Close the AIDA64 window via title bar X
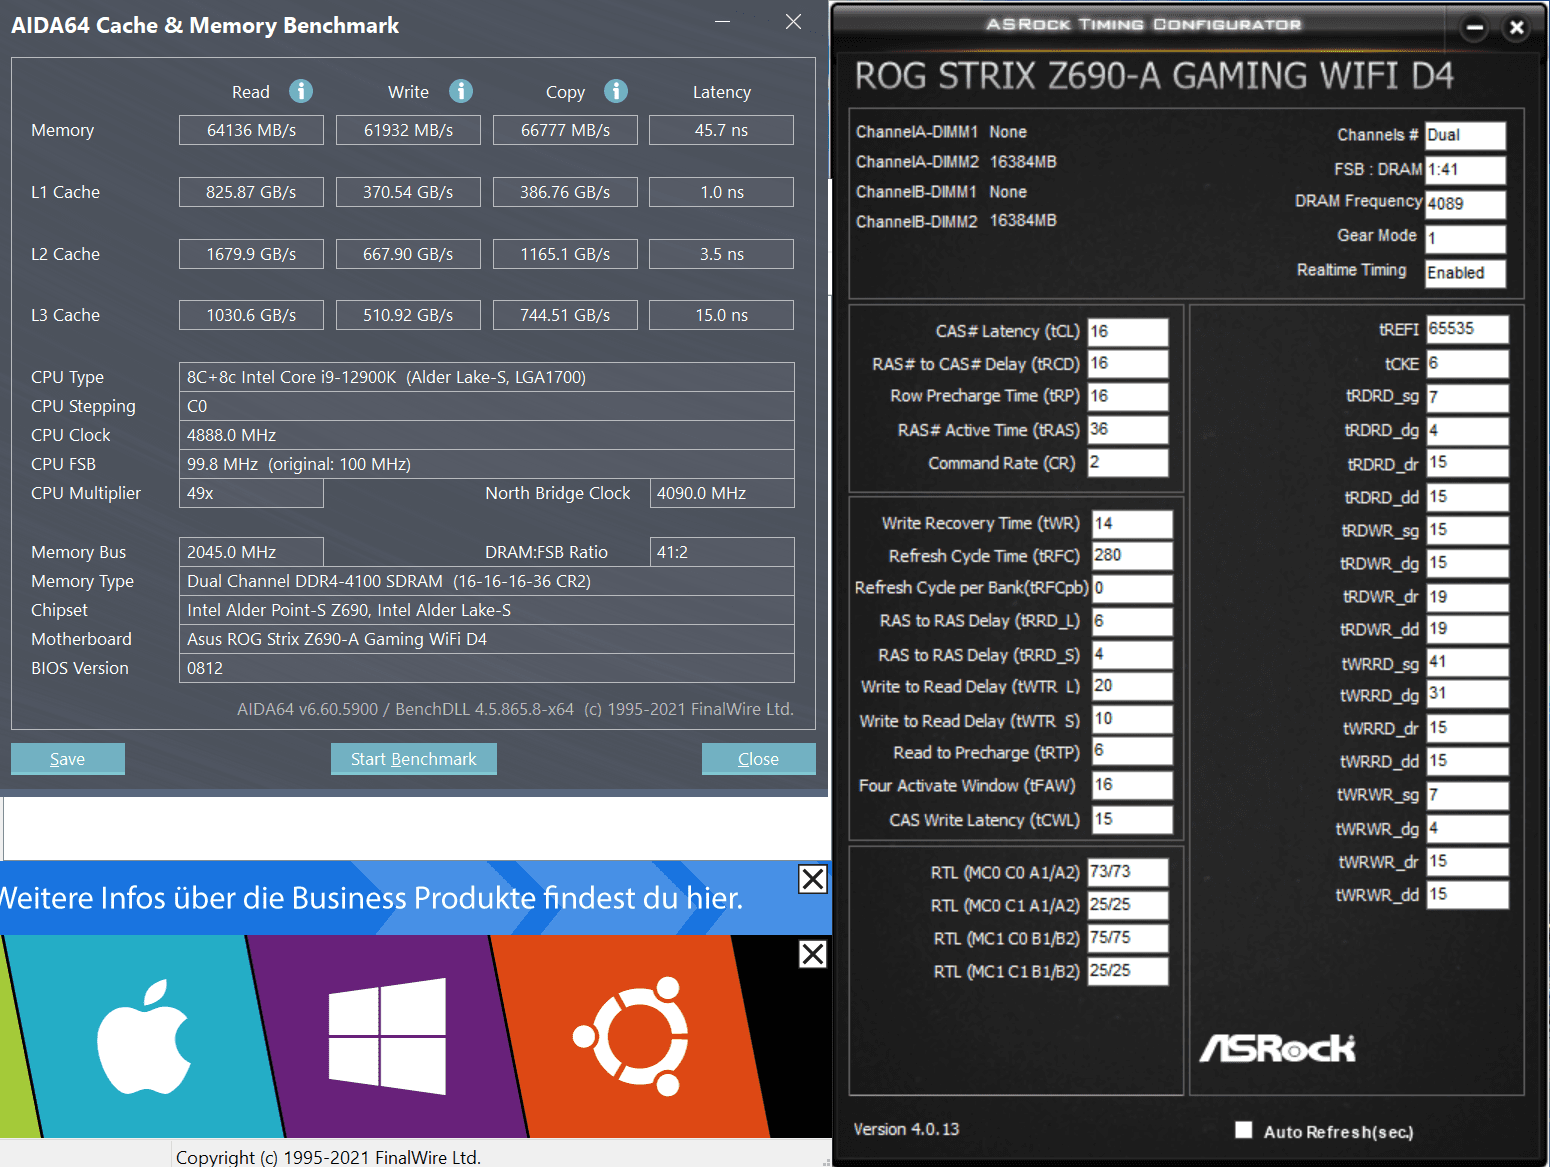 coord(793,22)
